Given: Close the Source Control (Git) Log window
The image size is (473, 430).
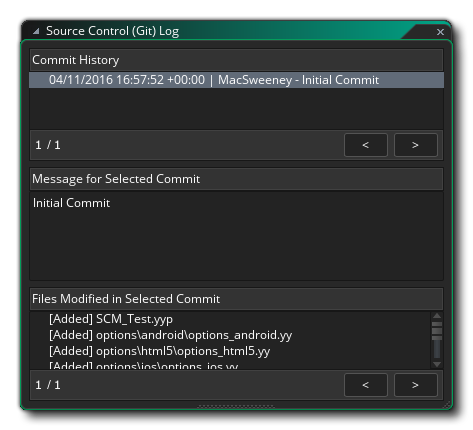Looking at the screenshot, I should pyautogui.click(x=440, y=32).
